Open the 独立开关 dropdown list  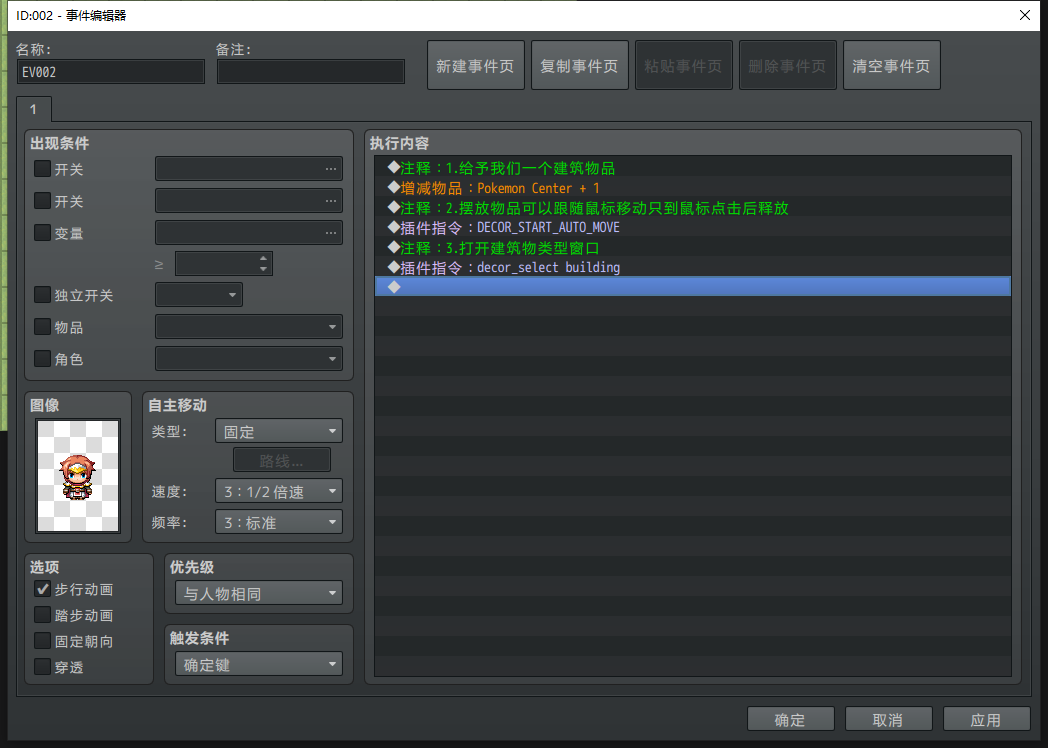point(199,295)
